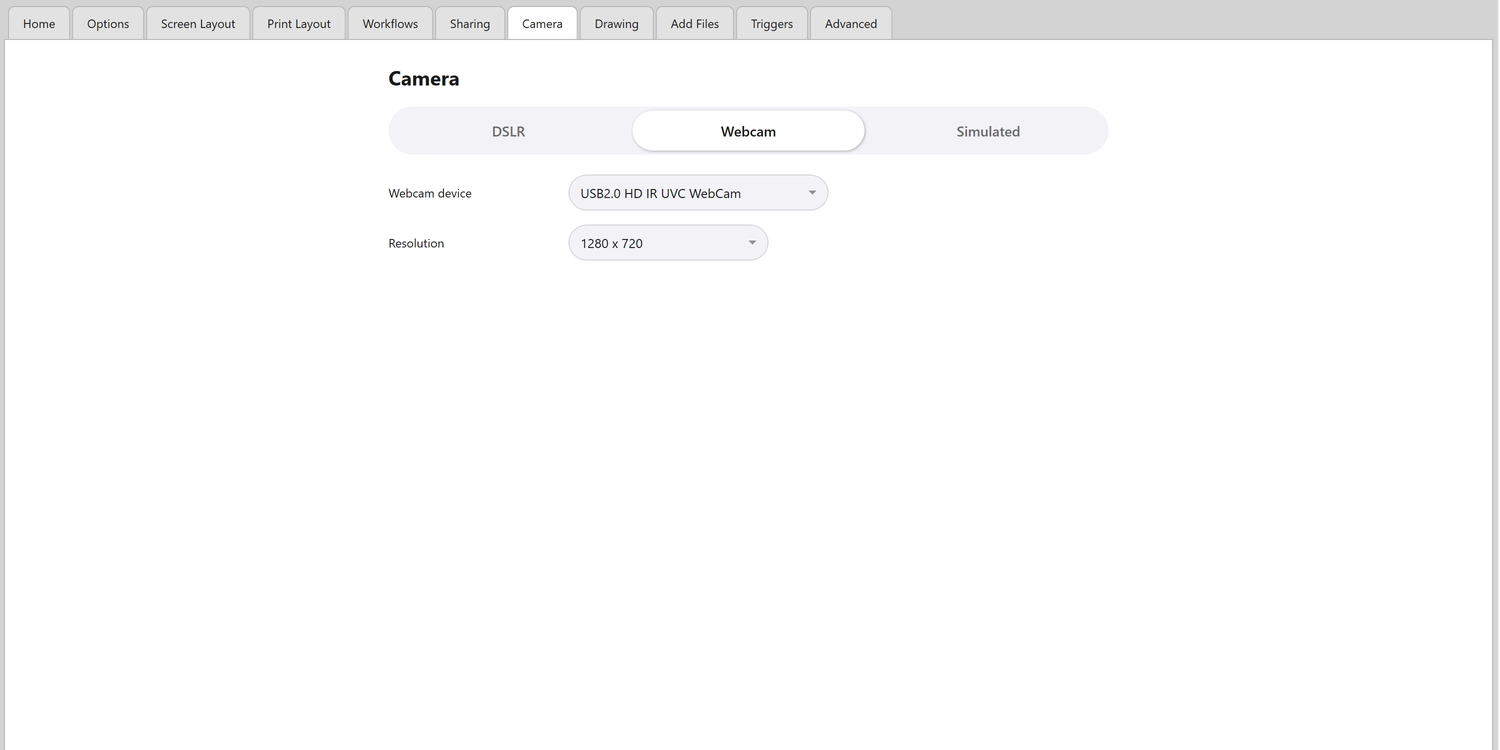Switch to the Options tab
Image resolution: width=1500 pixels, height=750 pixels.
coord(108,23)
